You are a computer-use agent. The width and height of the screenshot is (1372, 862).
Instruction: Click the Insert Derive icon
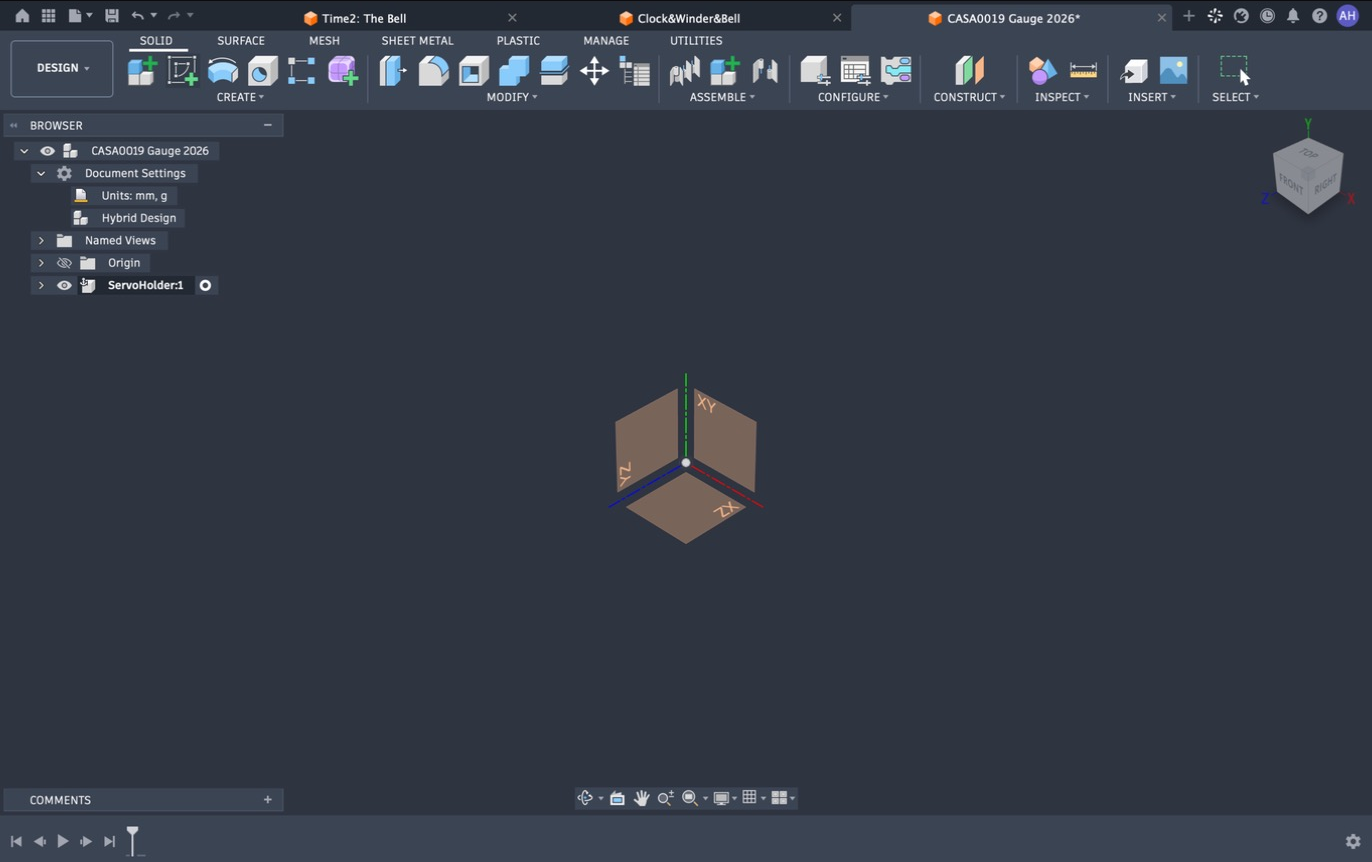click(x=1133, y=70)
